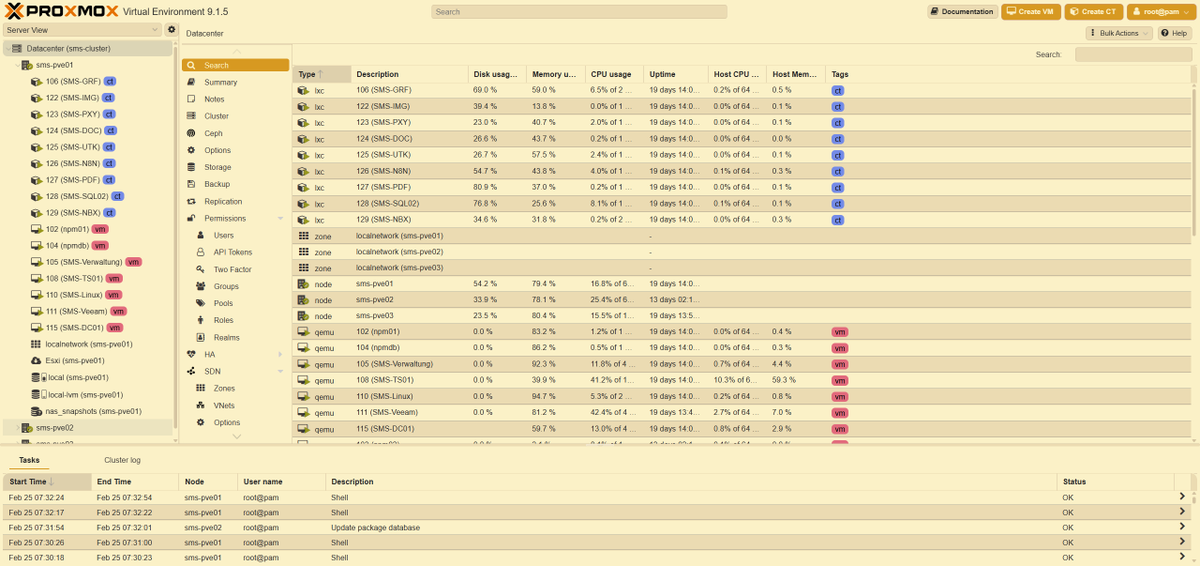Switch to the Cluster log tab
The width and height of the screenshot is (1200, 566).
coord(122,460)
